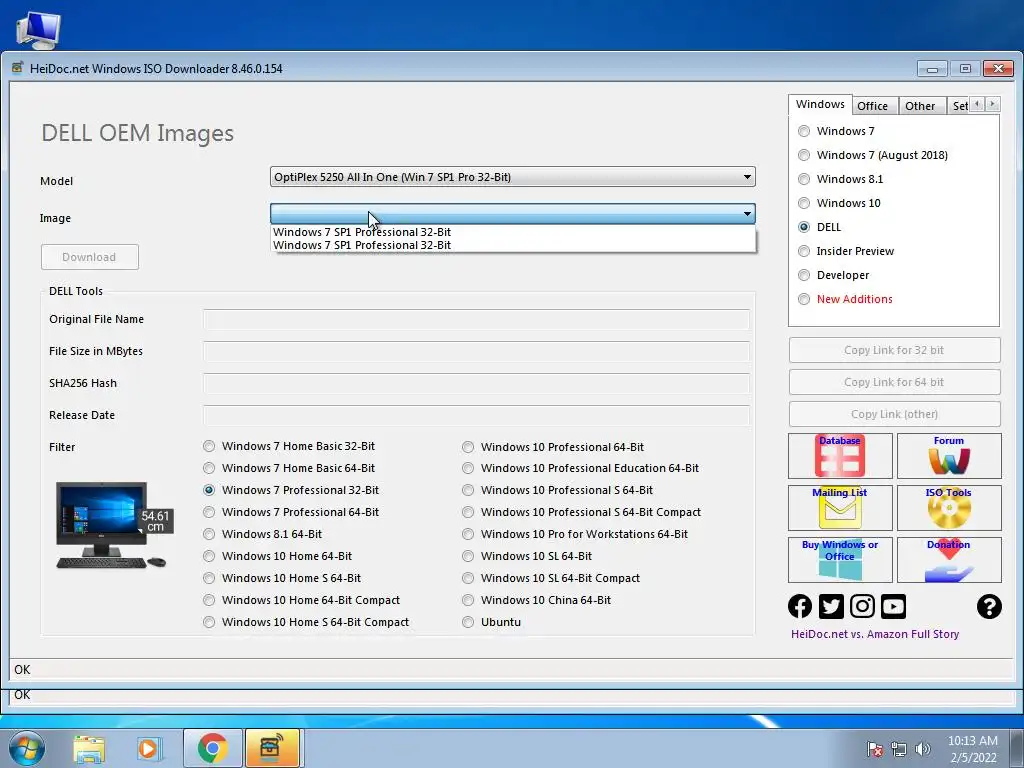Filter by Windows 10 China 64-Bit
1024x768 pixels.
pos(537,600)
